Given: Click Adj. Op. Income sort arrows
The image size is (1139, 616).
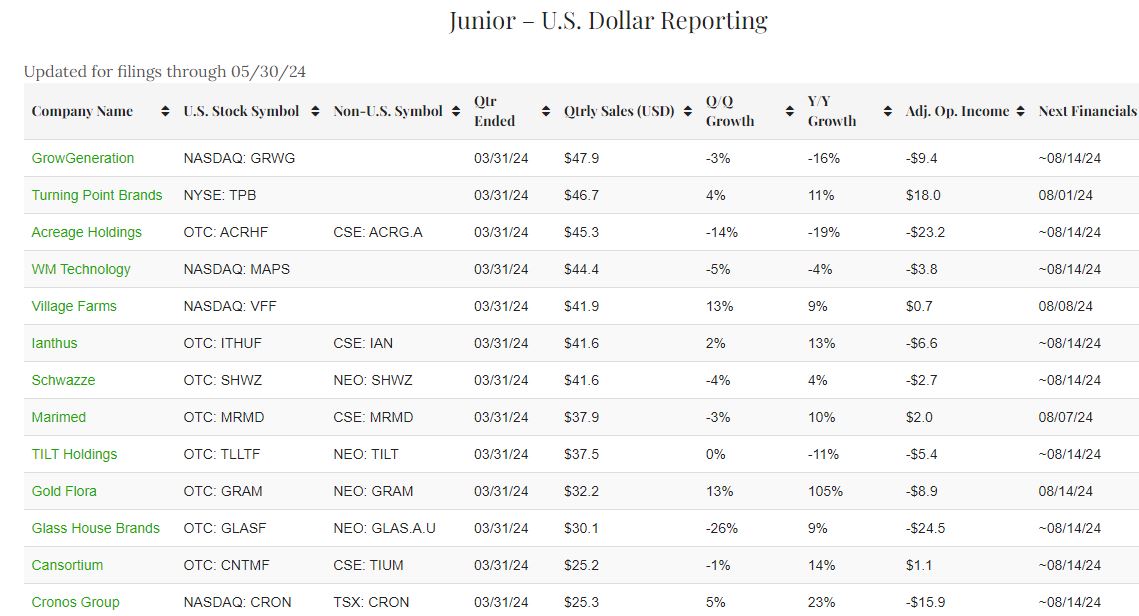Looking at the screenshot, I should click(1020, 112).
